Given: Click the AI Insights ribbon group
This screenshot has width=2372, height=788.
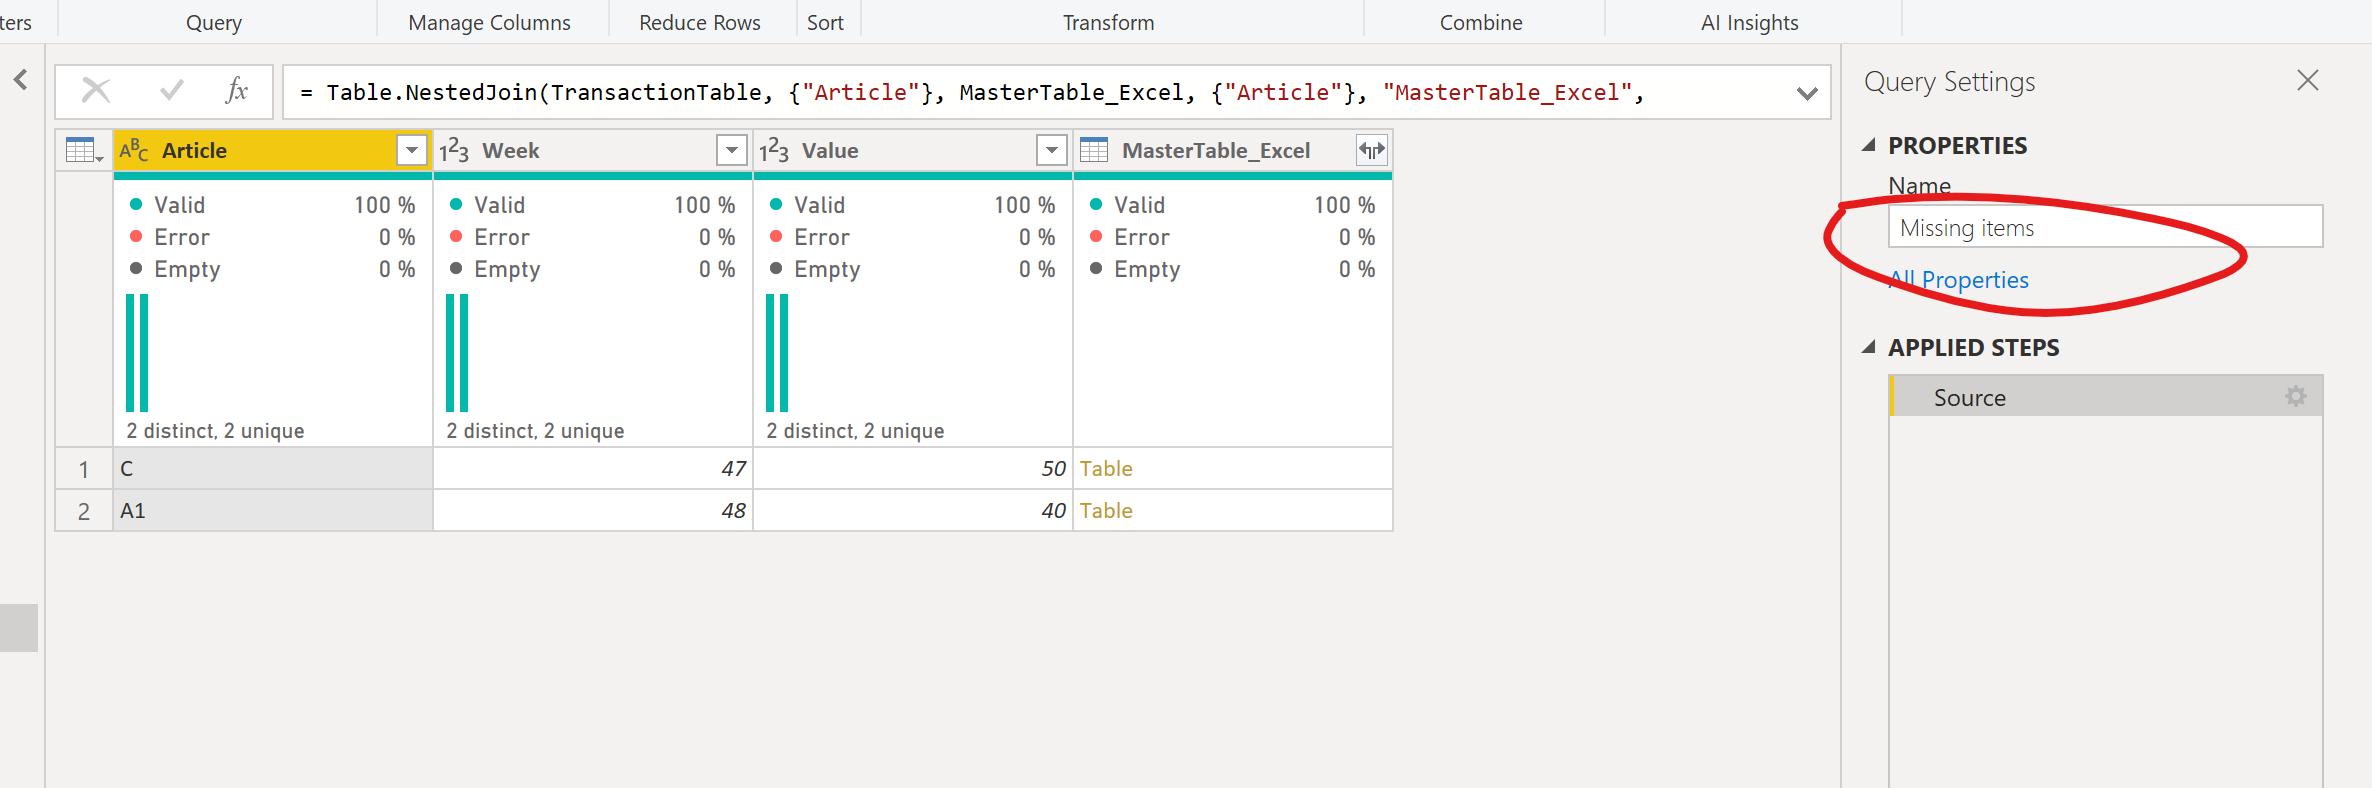Looking at the screenshot, I should 1750,22.
